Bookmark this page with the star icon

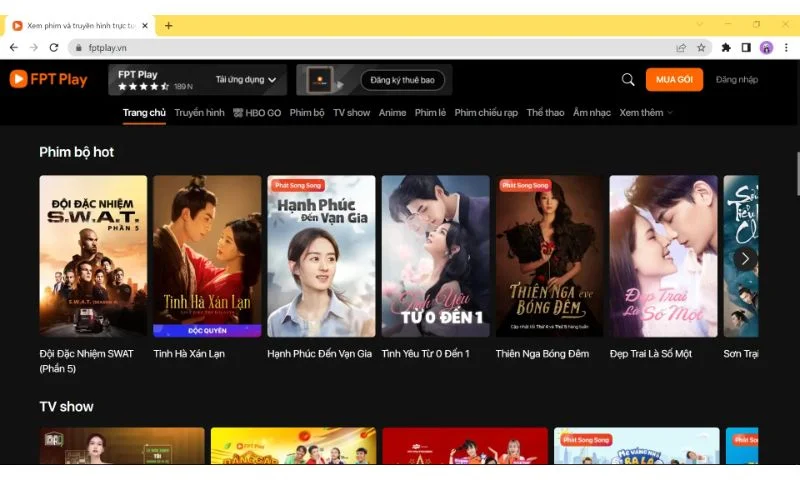pyautogui.click(x=701, y=47)
